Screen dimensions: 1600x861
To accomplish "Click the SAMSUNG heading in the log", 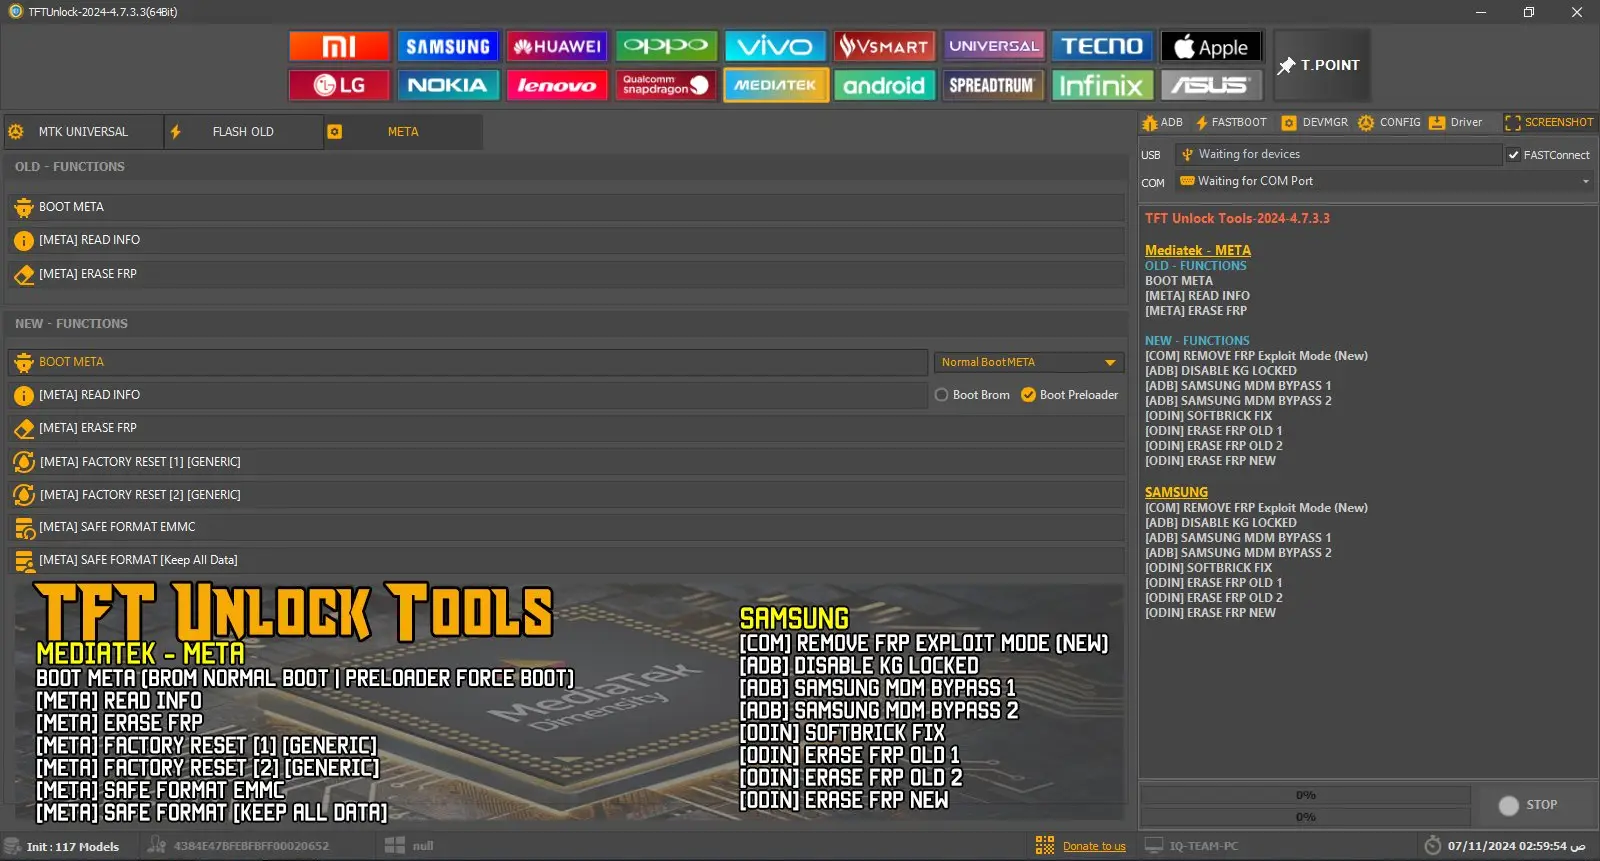I will [x=1176, y=492].
